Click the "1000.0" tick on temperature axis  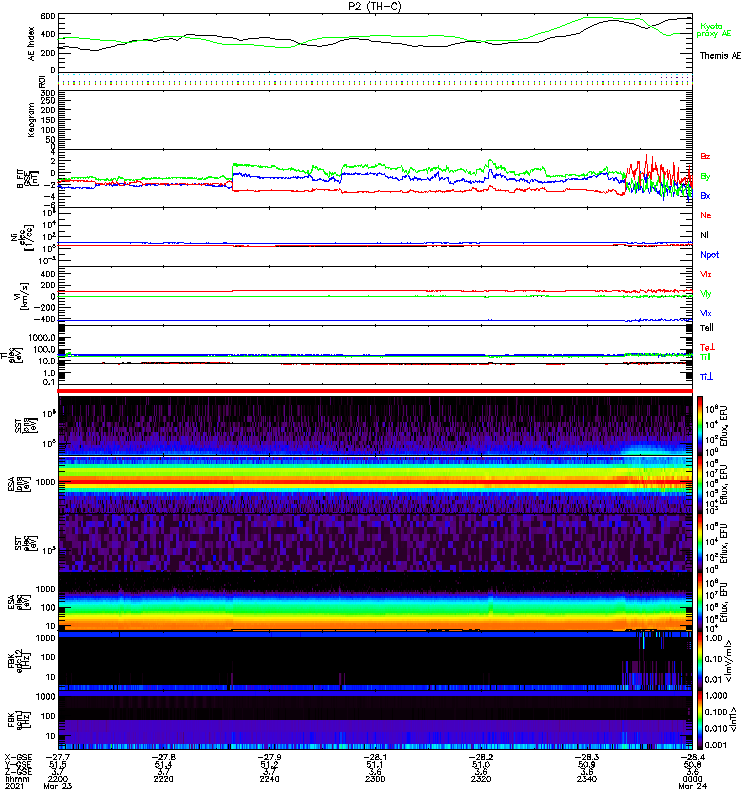(x=42, y=338)
